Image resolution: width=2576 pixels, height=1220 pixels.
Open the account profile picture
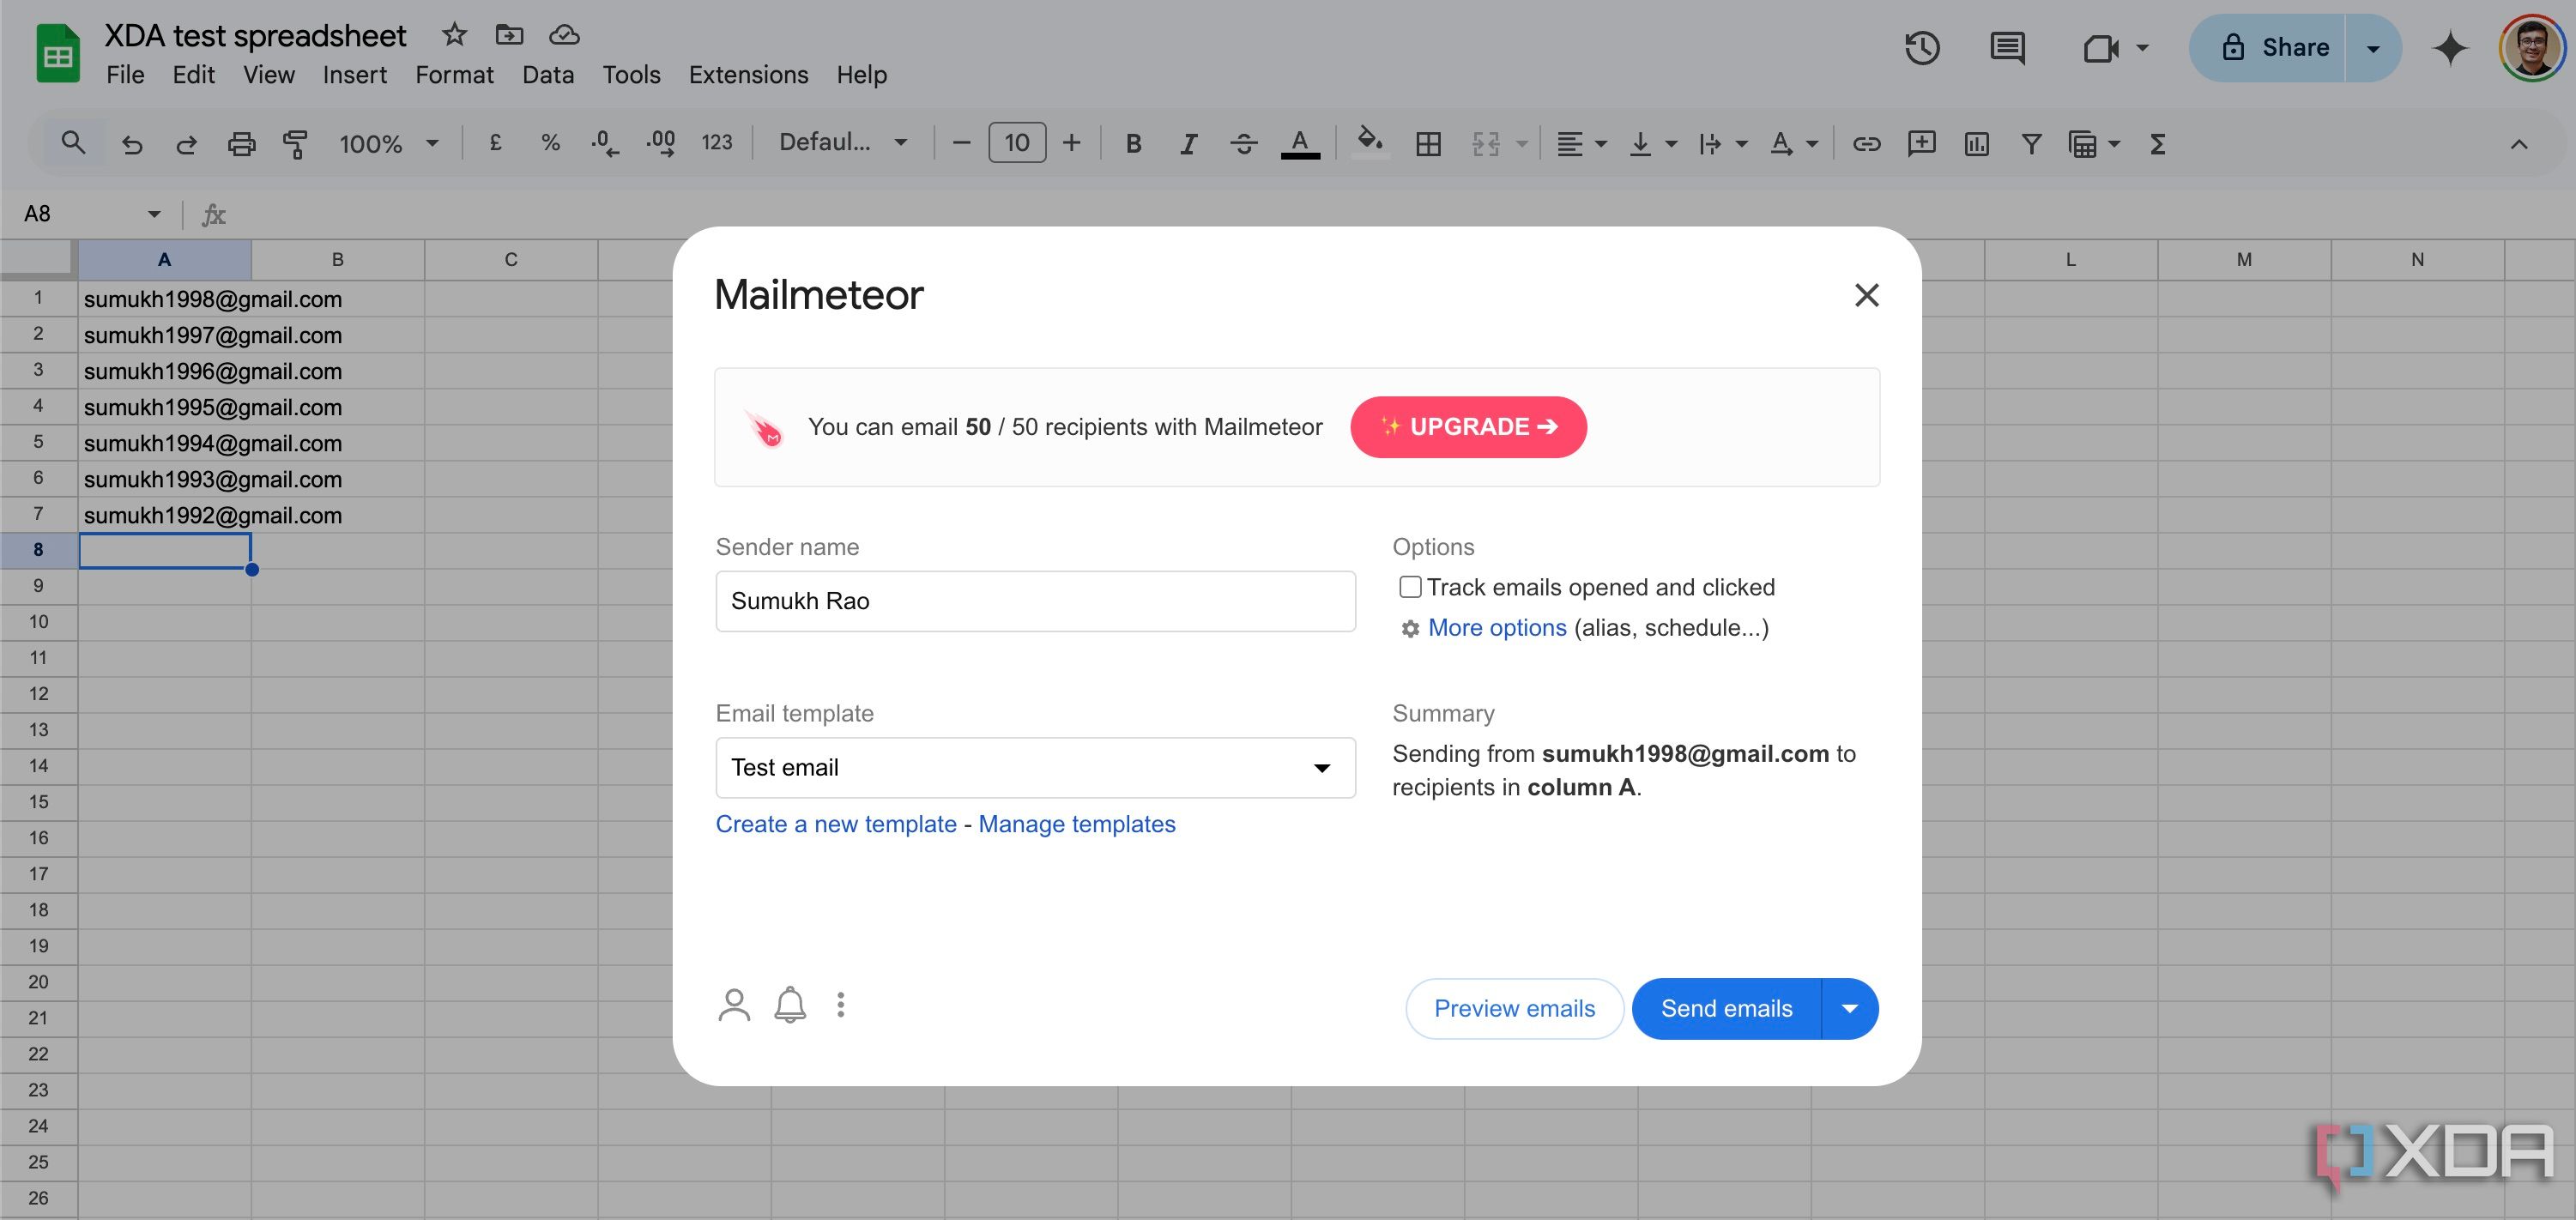pyautogui.click(x=2531, y=48)
